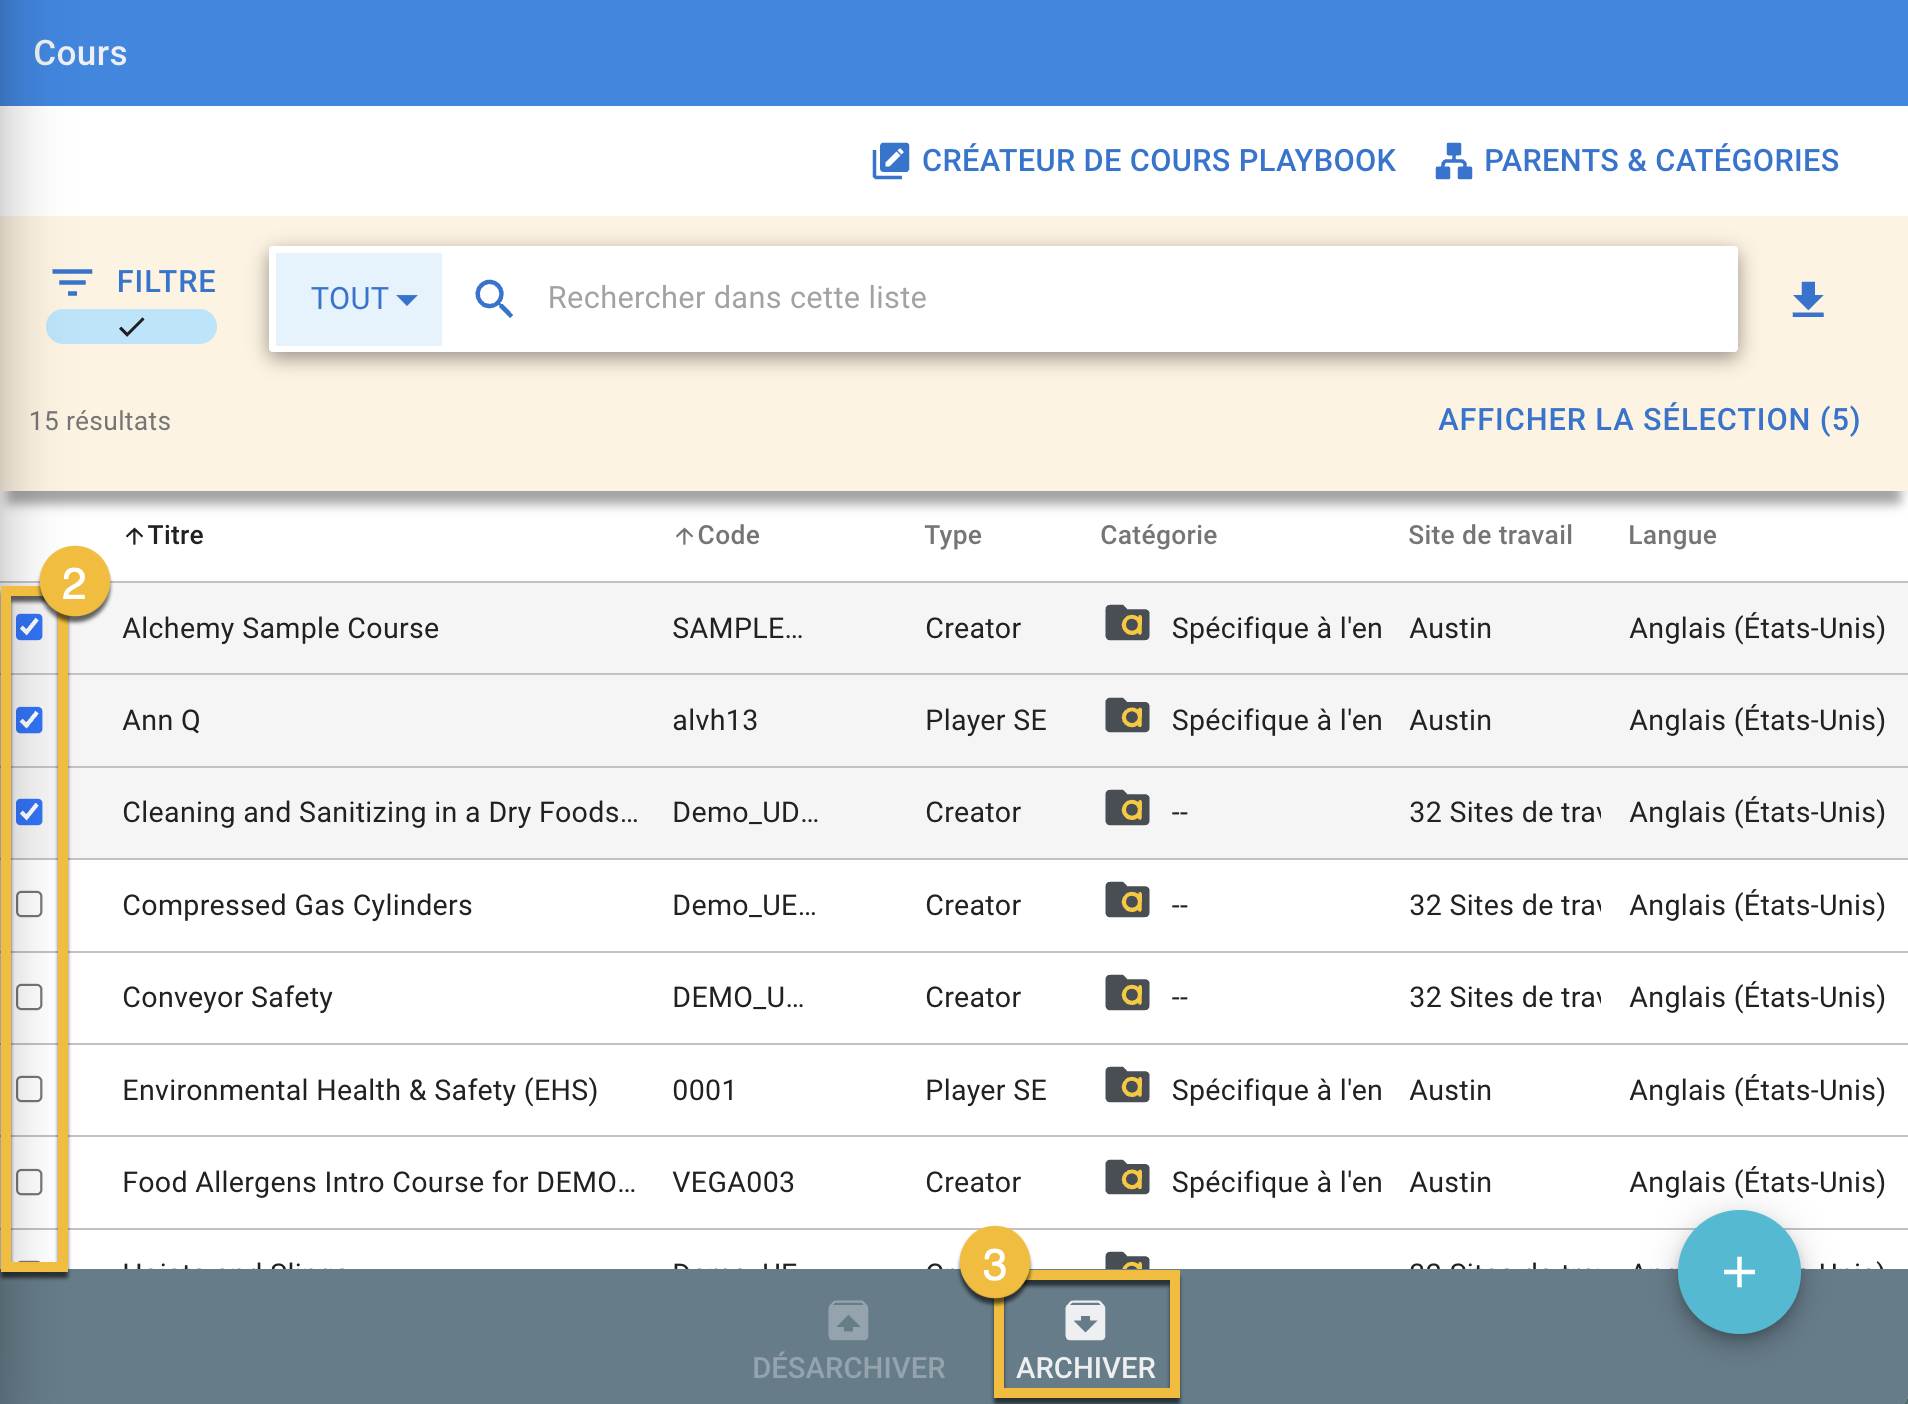Check the Compressed Gas Cylinders checkbox
The image size is (1908, 1404).
tap(30, 904)
